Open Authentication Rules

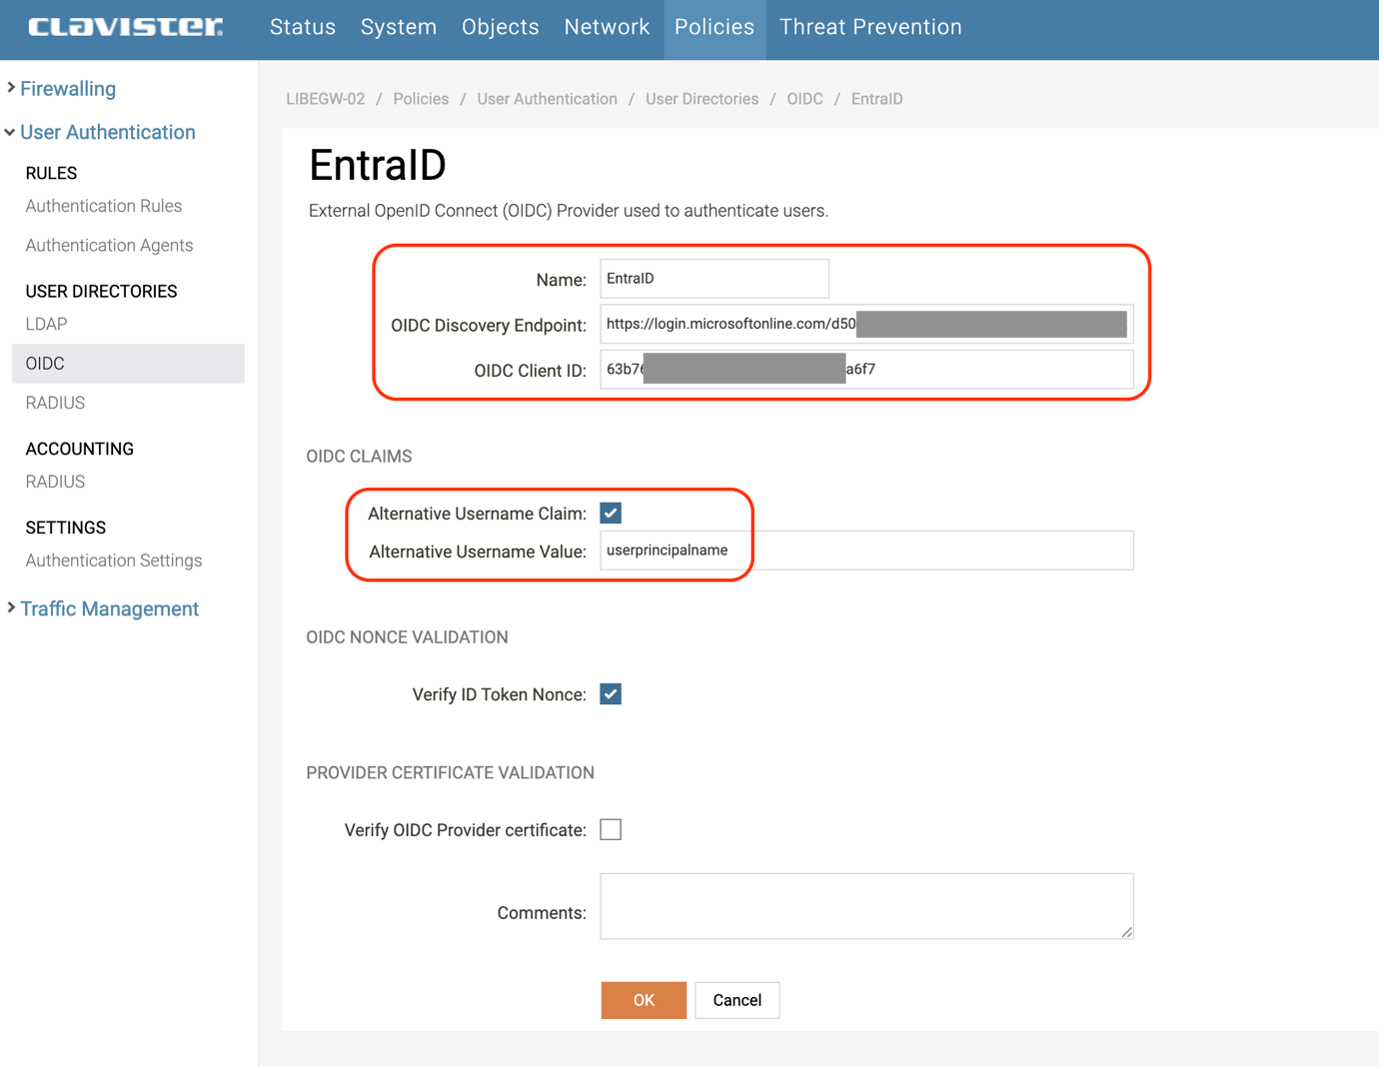pos(104,206)
